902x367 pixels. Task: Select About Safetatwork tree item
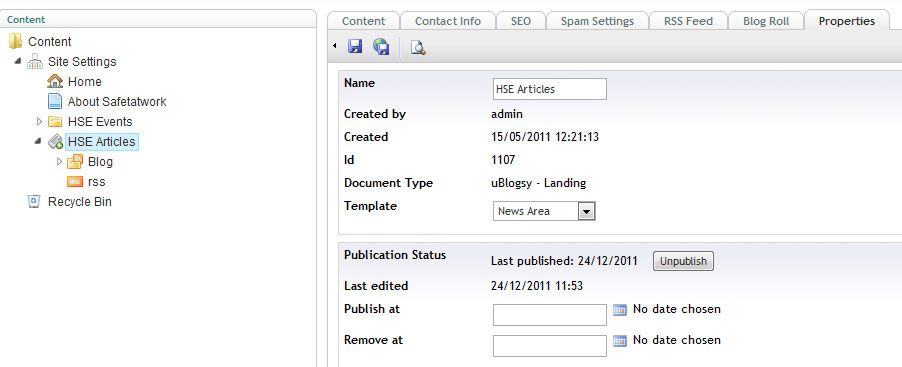click(x=117, y=102)
